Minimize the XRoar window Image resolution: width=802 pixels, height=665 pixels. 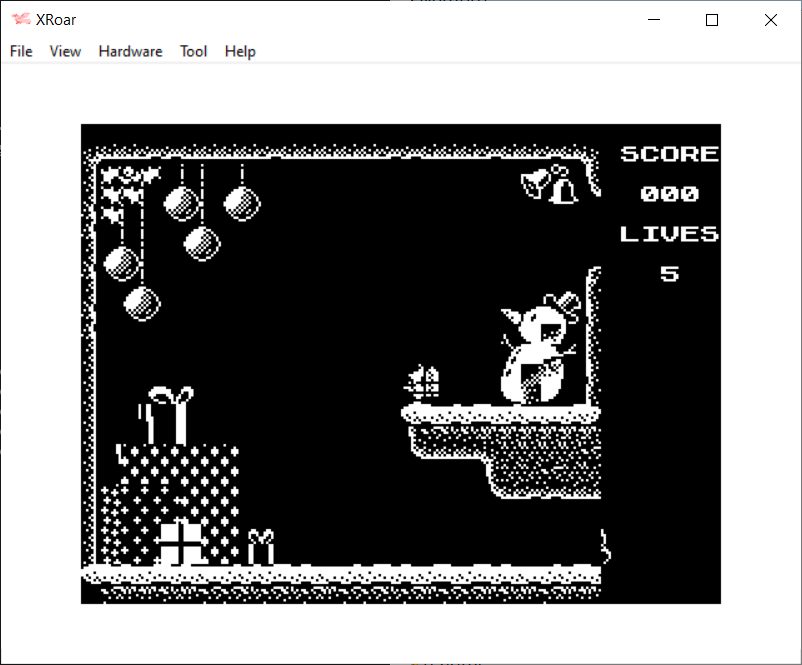[654, 20]
